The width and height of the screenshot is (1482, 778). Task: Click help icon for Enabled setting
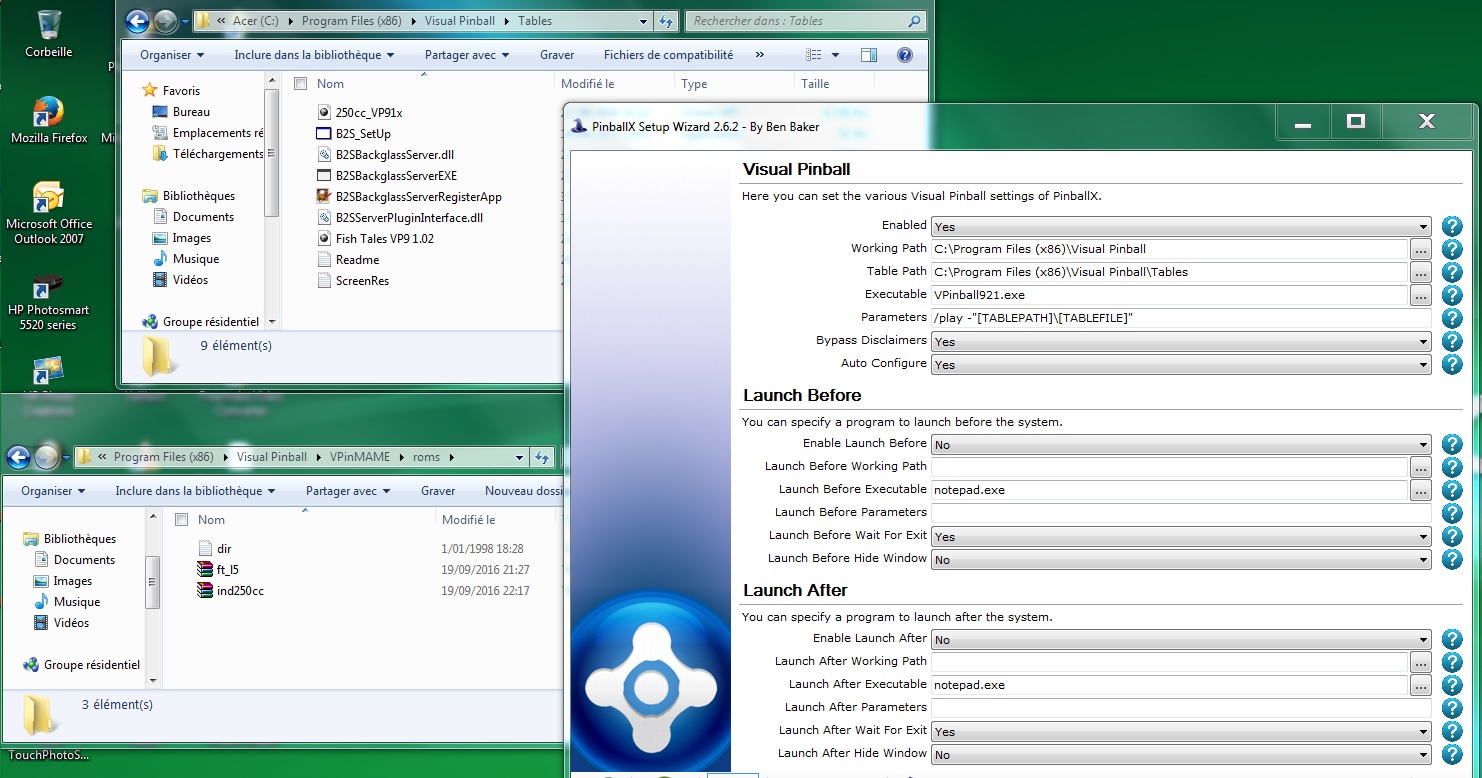[1452, 227]
